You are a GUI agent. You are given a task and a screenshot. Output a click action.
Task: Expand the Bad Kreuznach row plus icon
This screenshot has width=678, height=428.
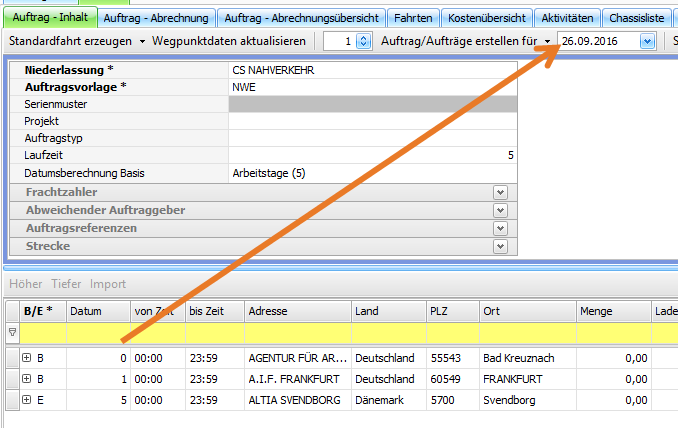(26, 357)
